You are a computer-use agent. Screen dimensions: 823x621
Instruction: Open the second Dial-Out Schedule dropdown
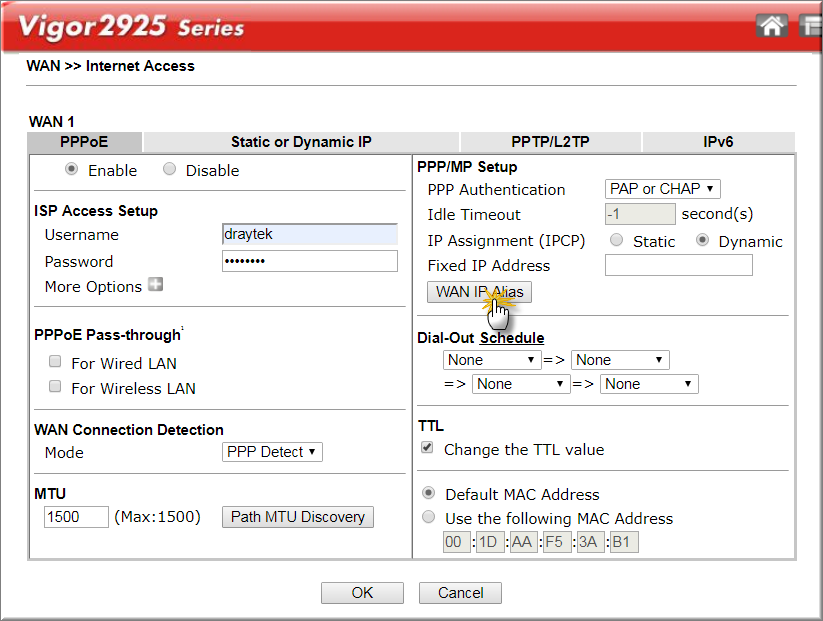point(620,360)
